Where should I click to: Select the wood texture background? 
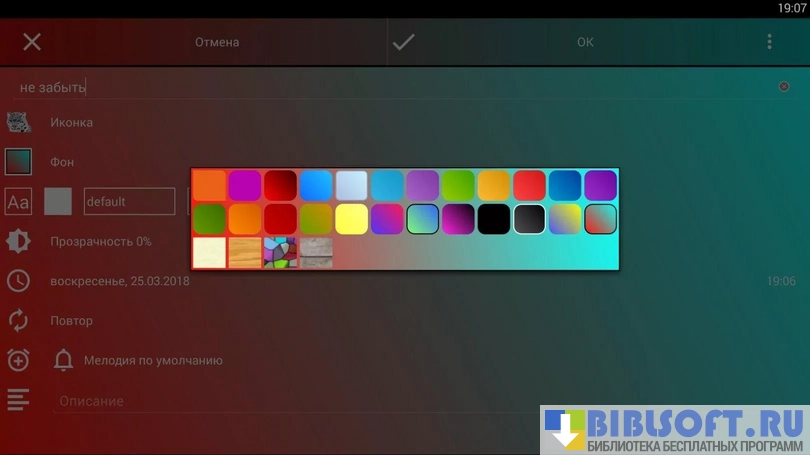point(245,252)
